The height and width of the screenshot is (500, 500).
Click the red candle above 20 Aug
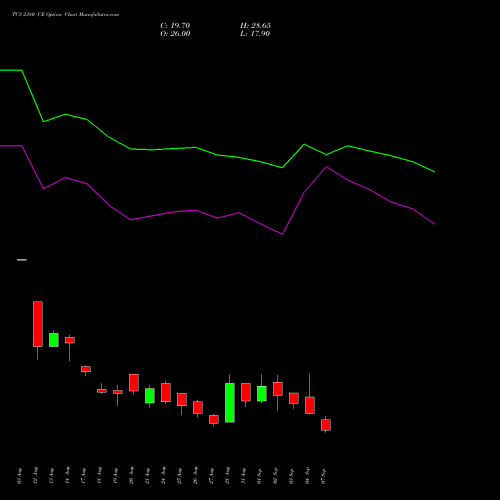pyautogui.click(x=134, y=382)
